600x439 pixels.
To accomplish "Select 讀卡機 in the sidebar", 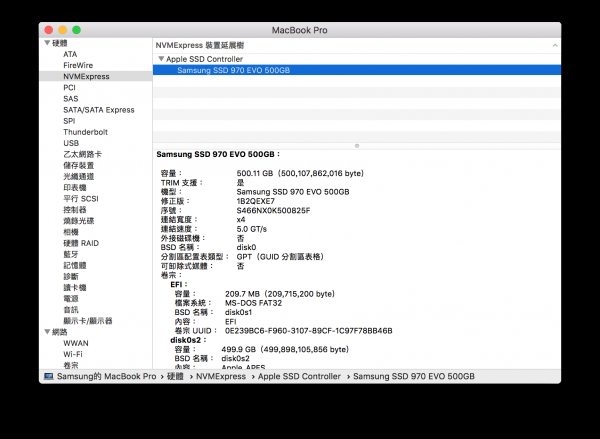I will click(x=75, y=287).
